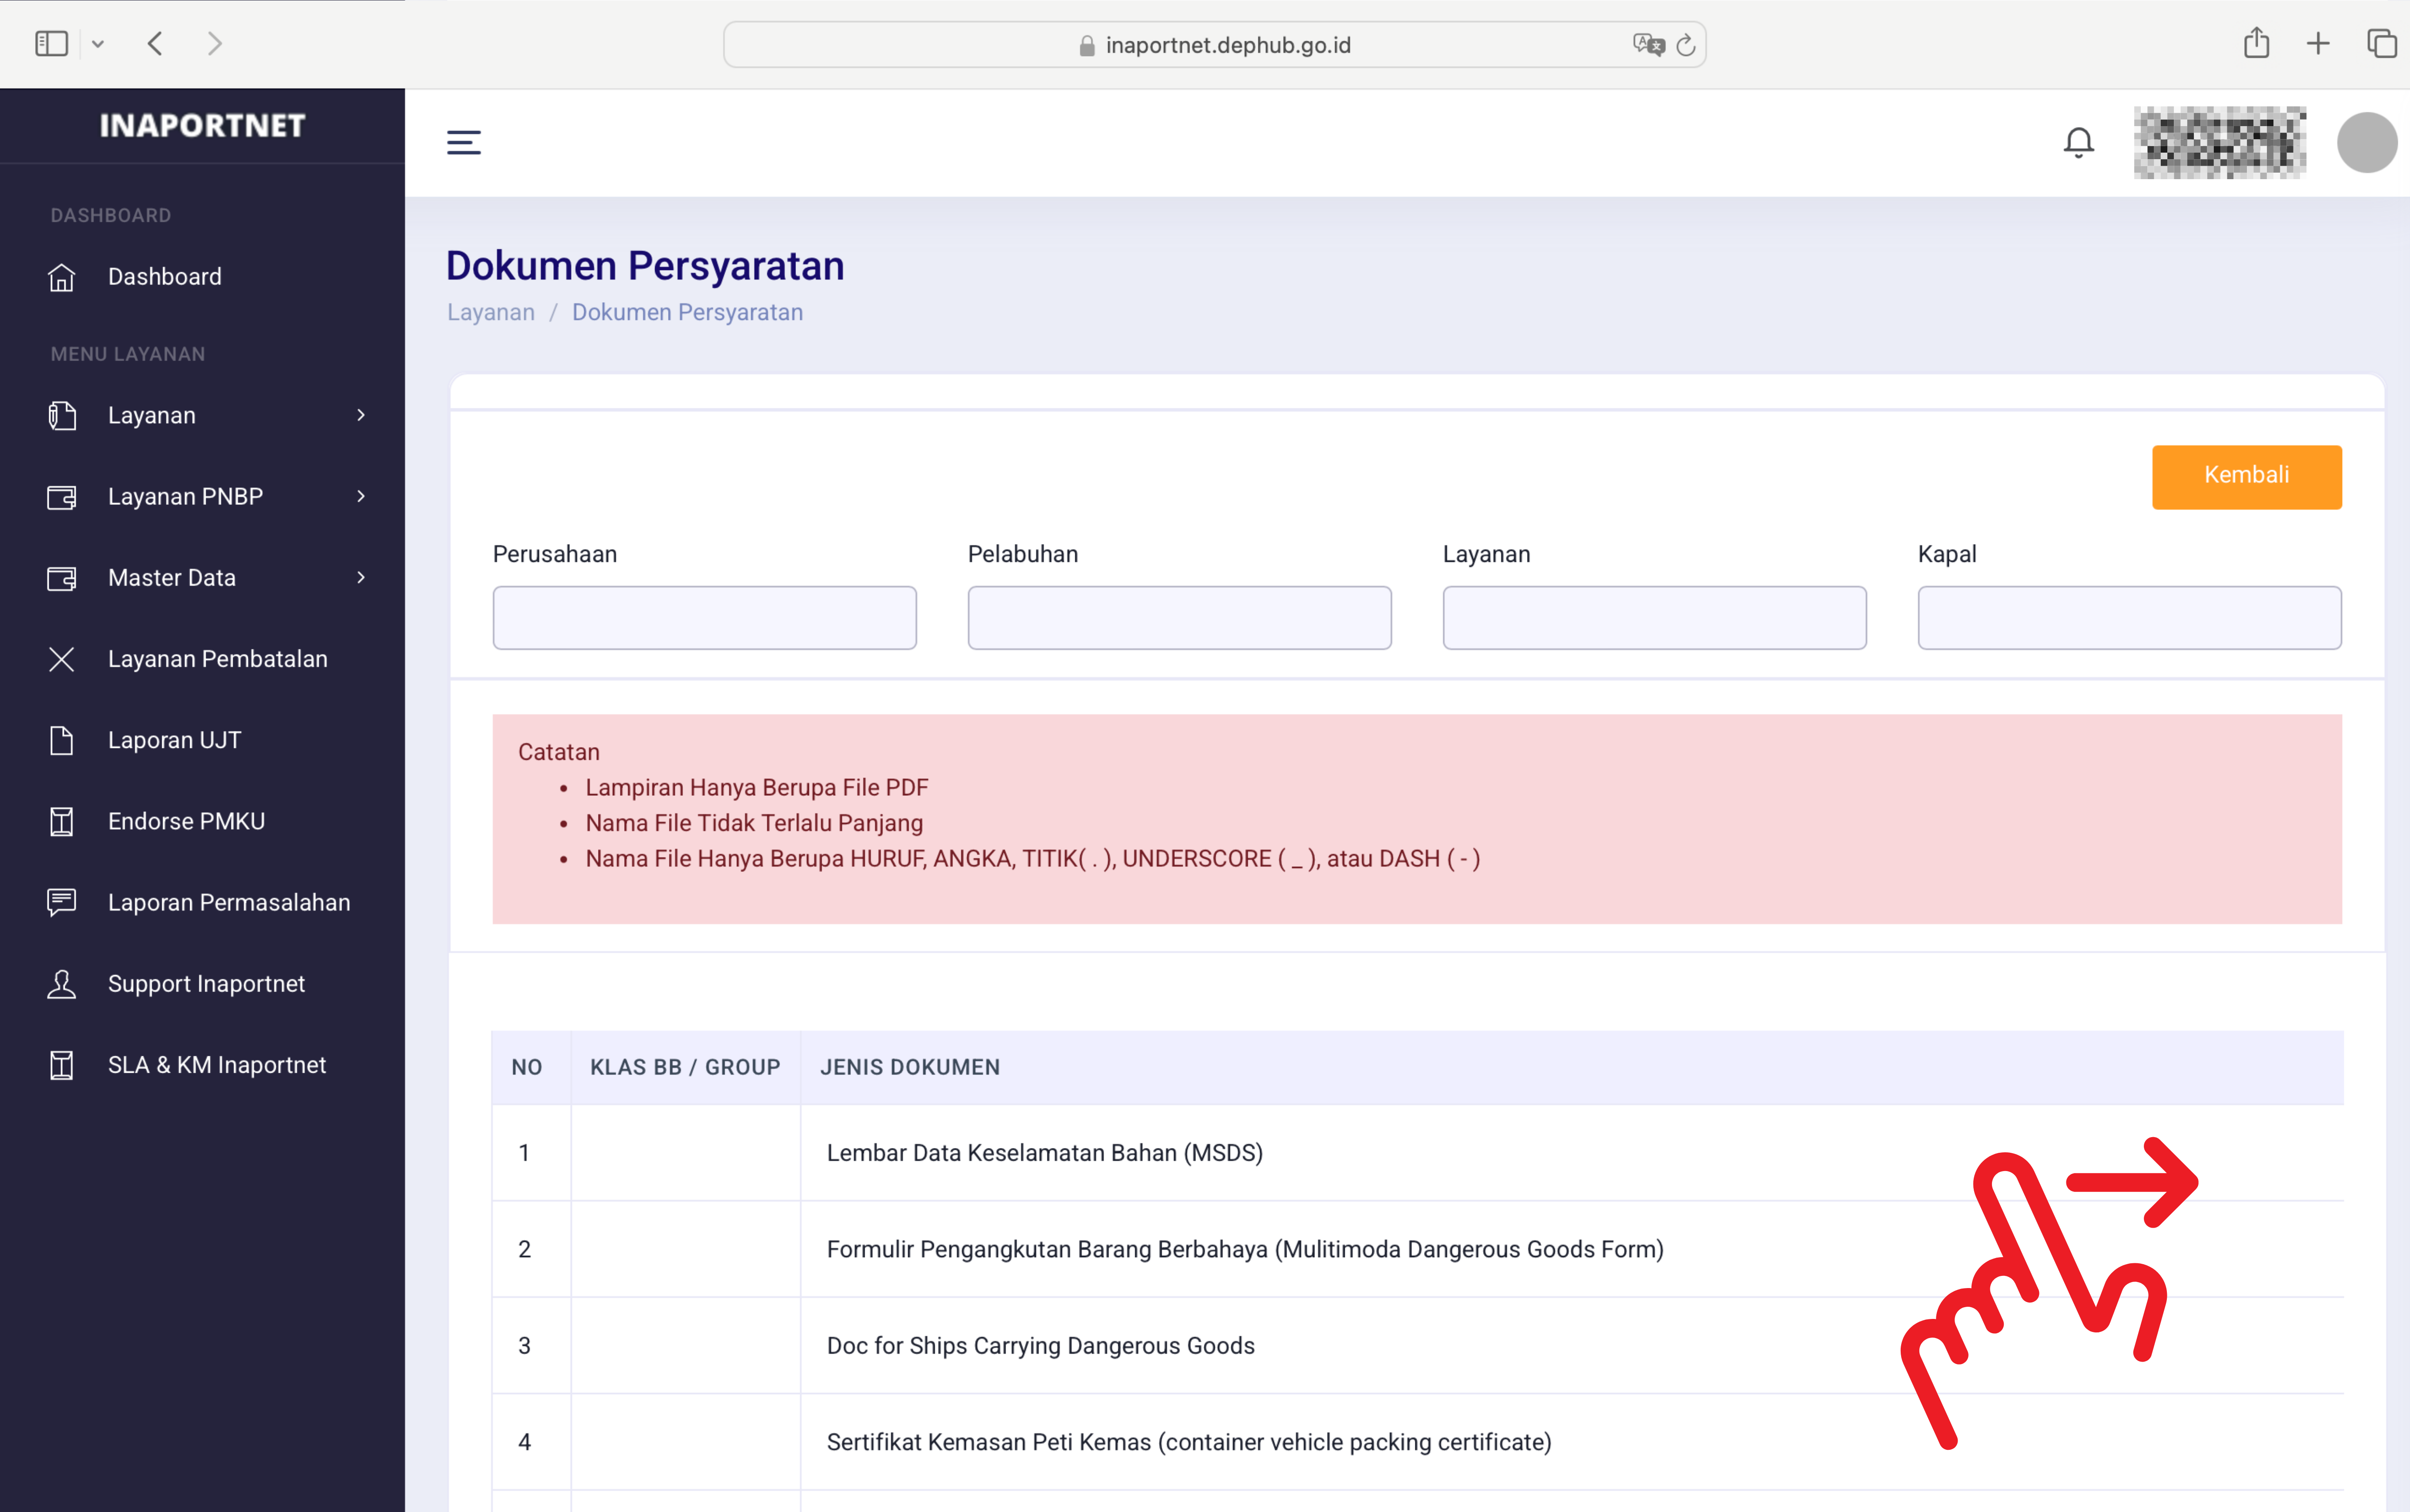The height and width of the screenshot is (1512, 2410).
Task: Go to Support Inaportnet page
Action: coord(206,984)
